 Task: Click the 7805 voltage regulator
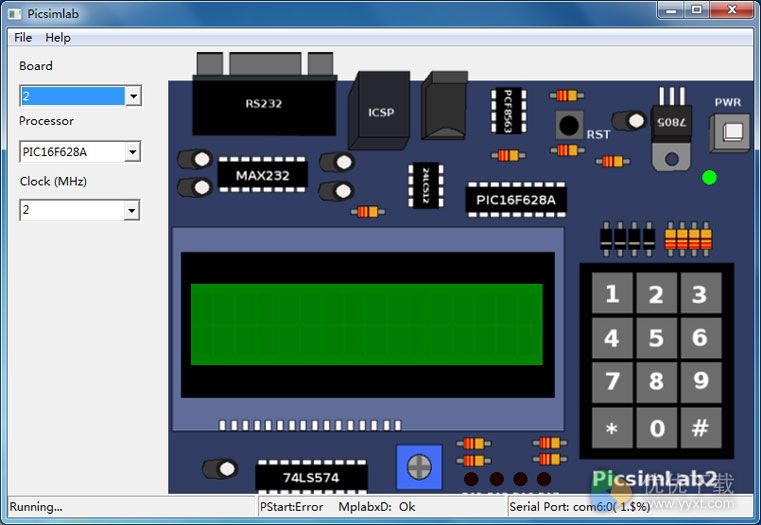click(672, 130)
